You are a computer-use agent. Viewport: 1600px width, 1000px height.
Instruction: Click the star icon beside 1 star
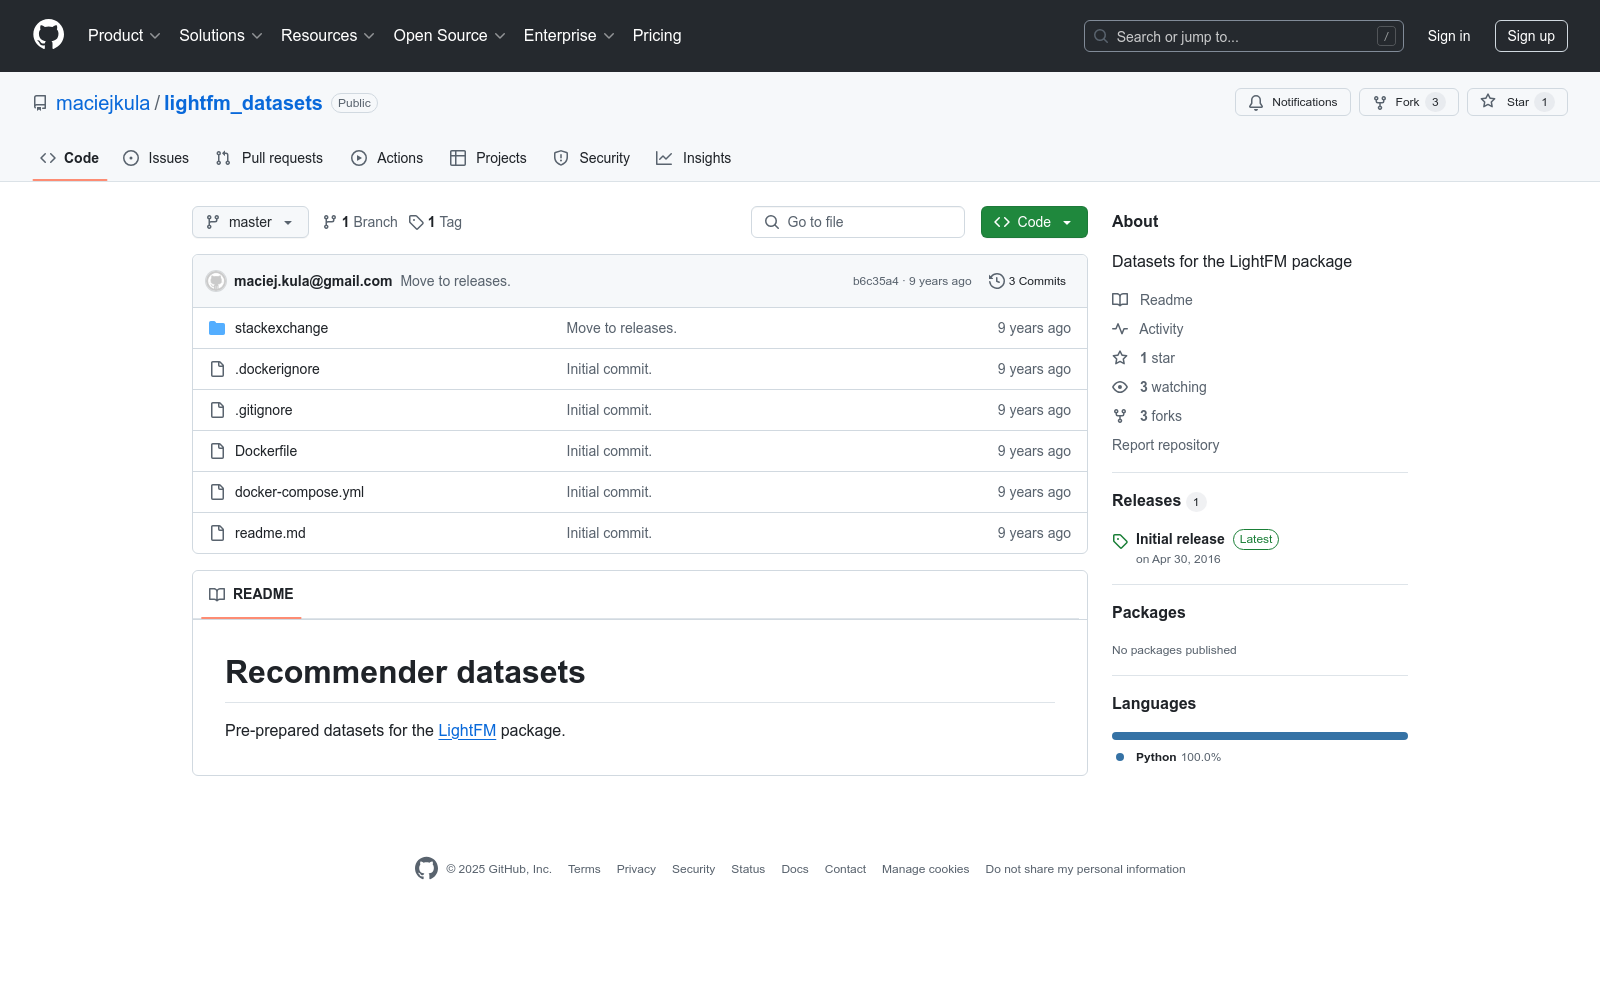pyautogui.click(x=1120, y=358)
